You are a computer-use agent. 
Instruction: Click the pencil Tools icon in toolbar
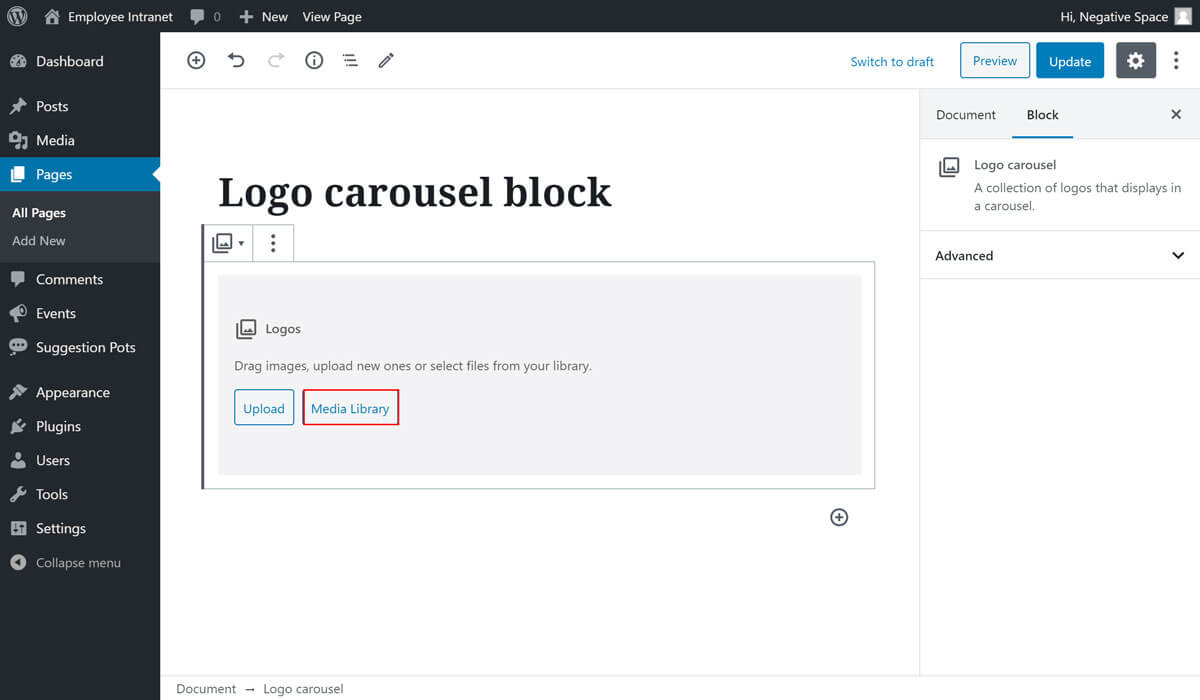click(x=386, y=61)
